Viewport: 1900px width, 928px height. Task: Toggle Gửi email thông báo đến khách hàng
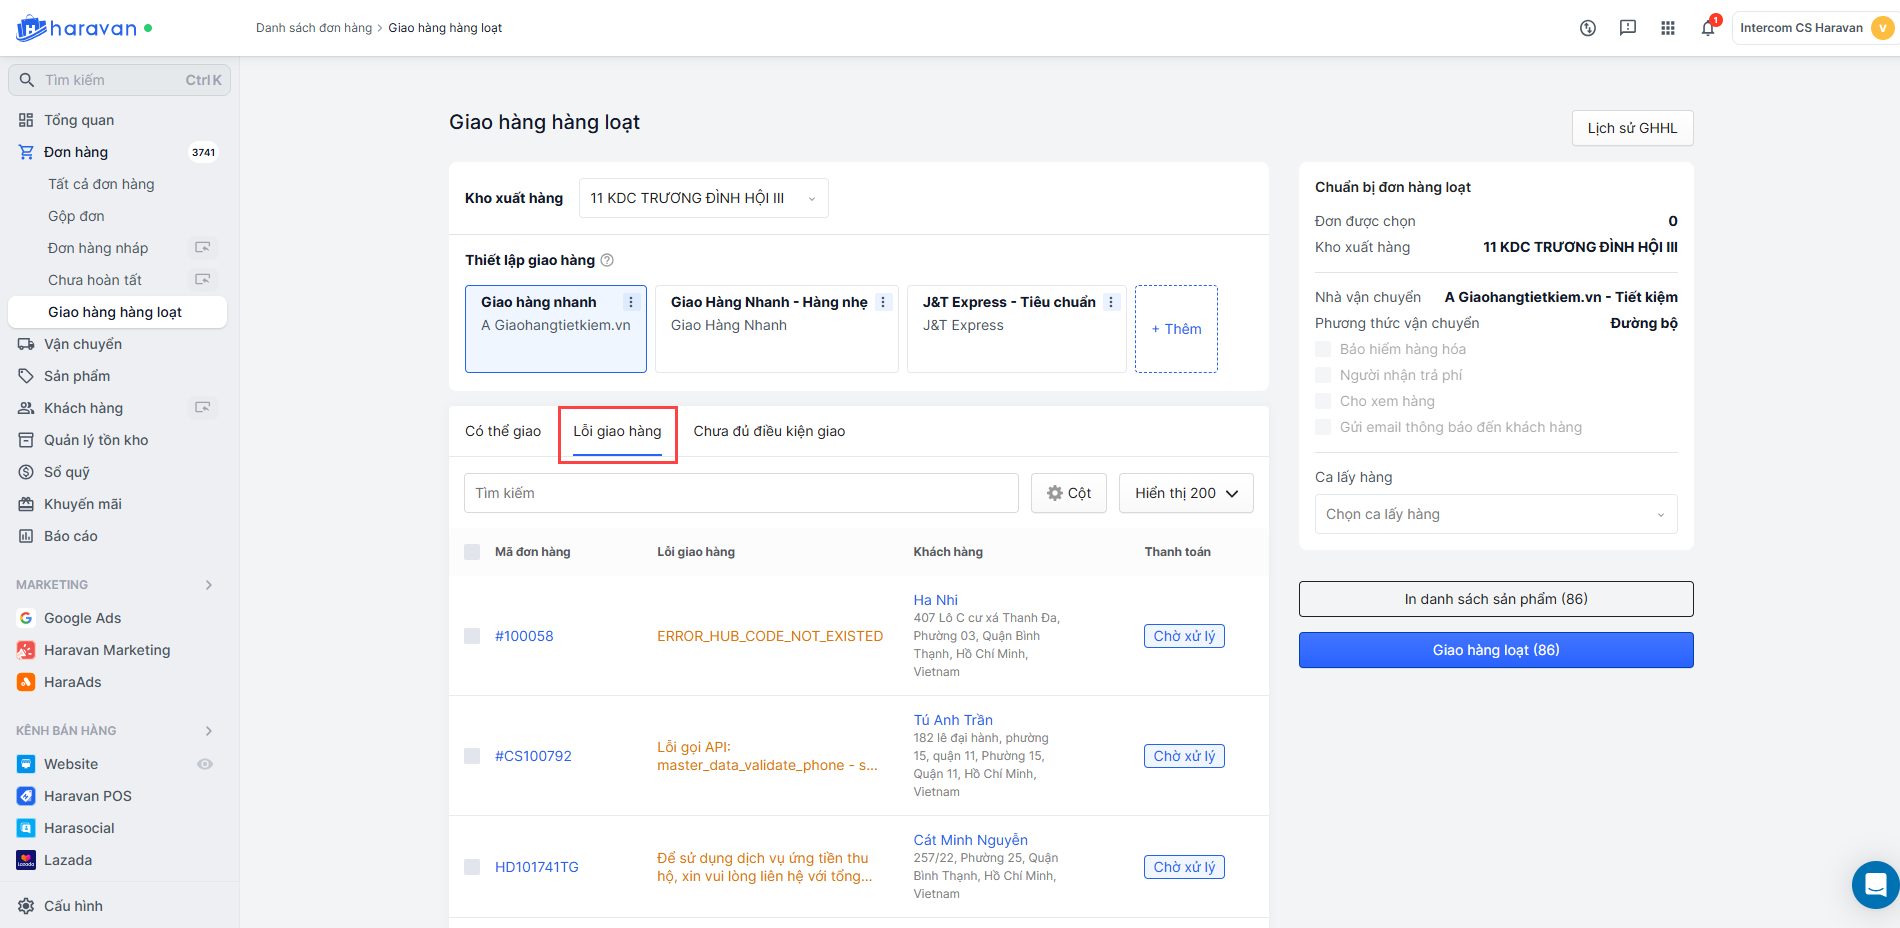(1323, 427)
